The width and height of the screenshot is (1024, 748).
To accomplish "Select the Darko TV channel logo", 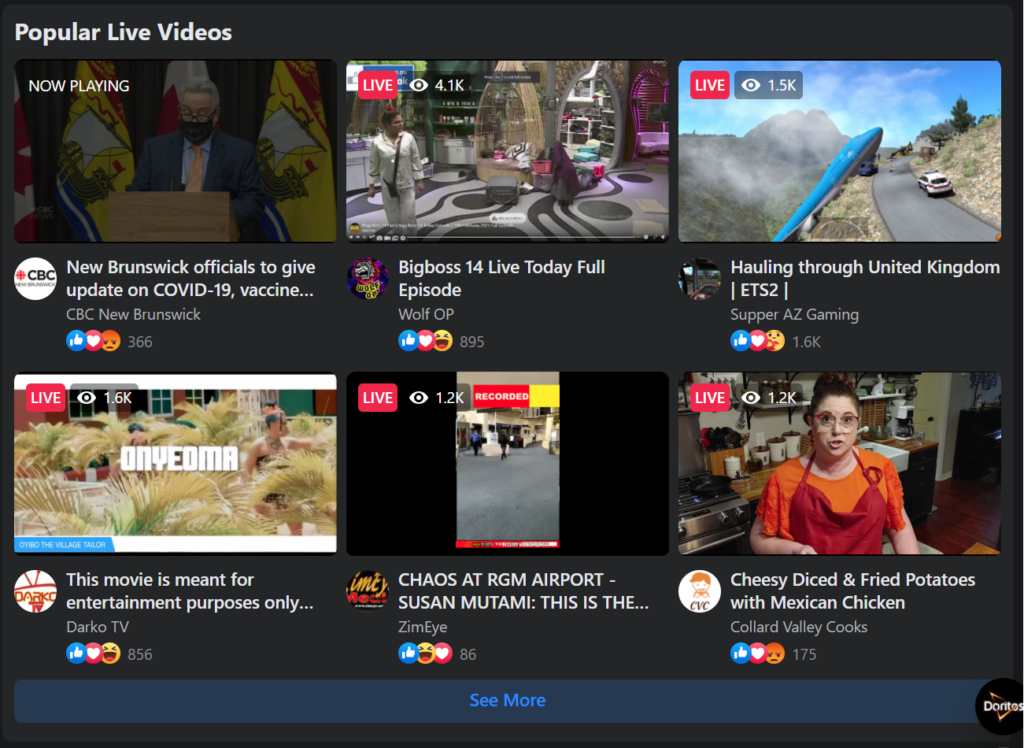I will 35,592.
